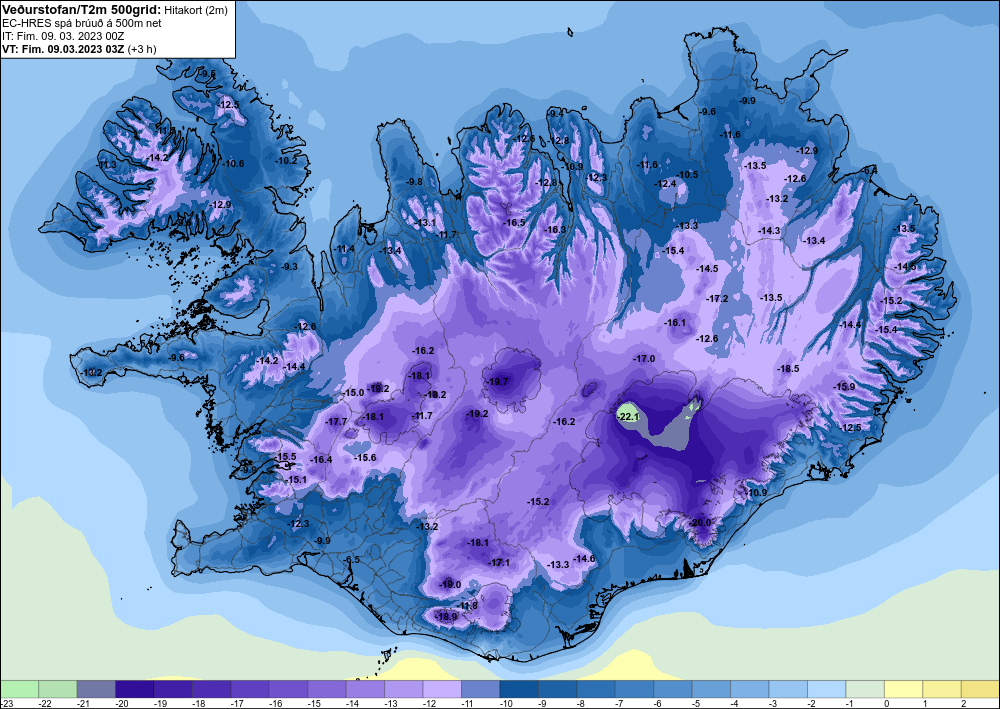Click the -22.1 temperature label on the glacier
This screenshot has height=709, width=1000.
pyautogui.click(x=628, y=417)
